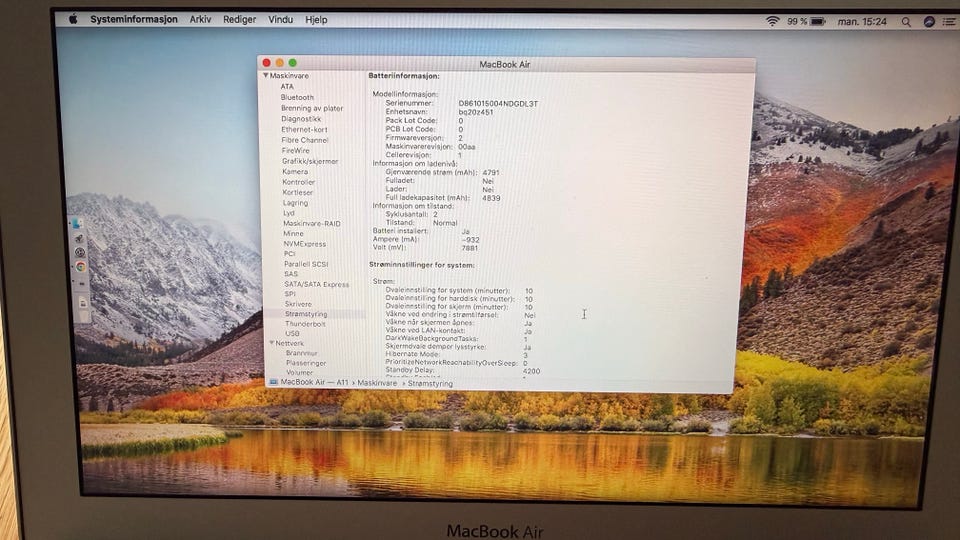The image size is (960, 540).
Task: Select Minne in the sidebar
Action: click(293, 234)
